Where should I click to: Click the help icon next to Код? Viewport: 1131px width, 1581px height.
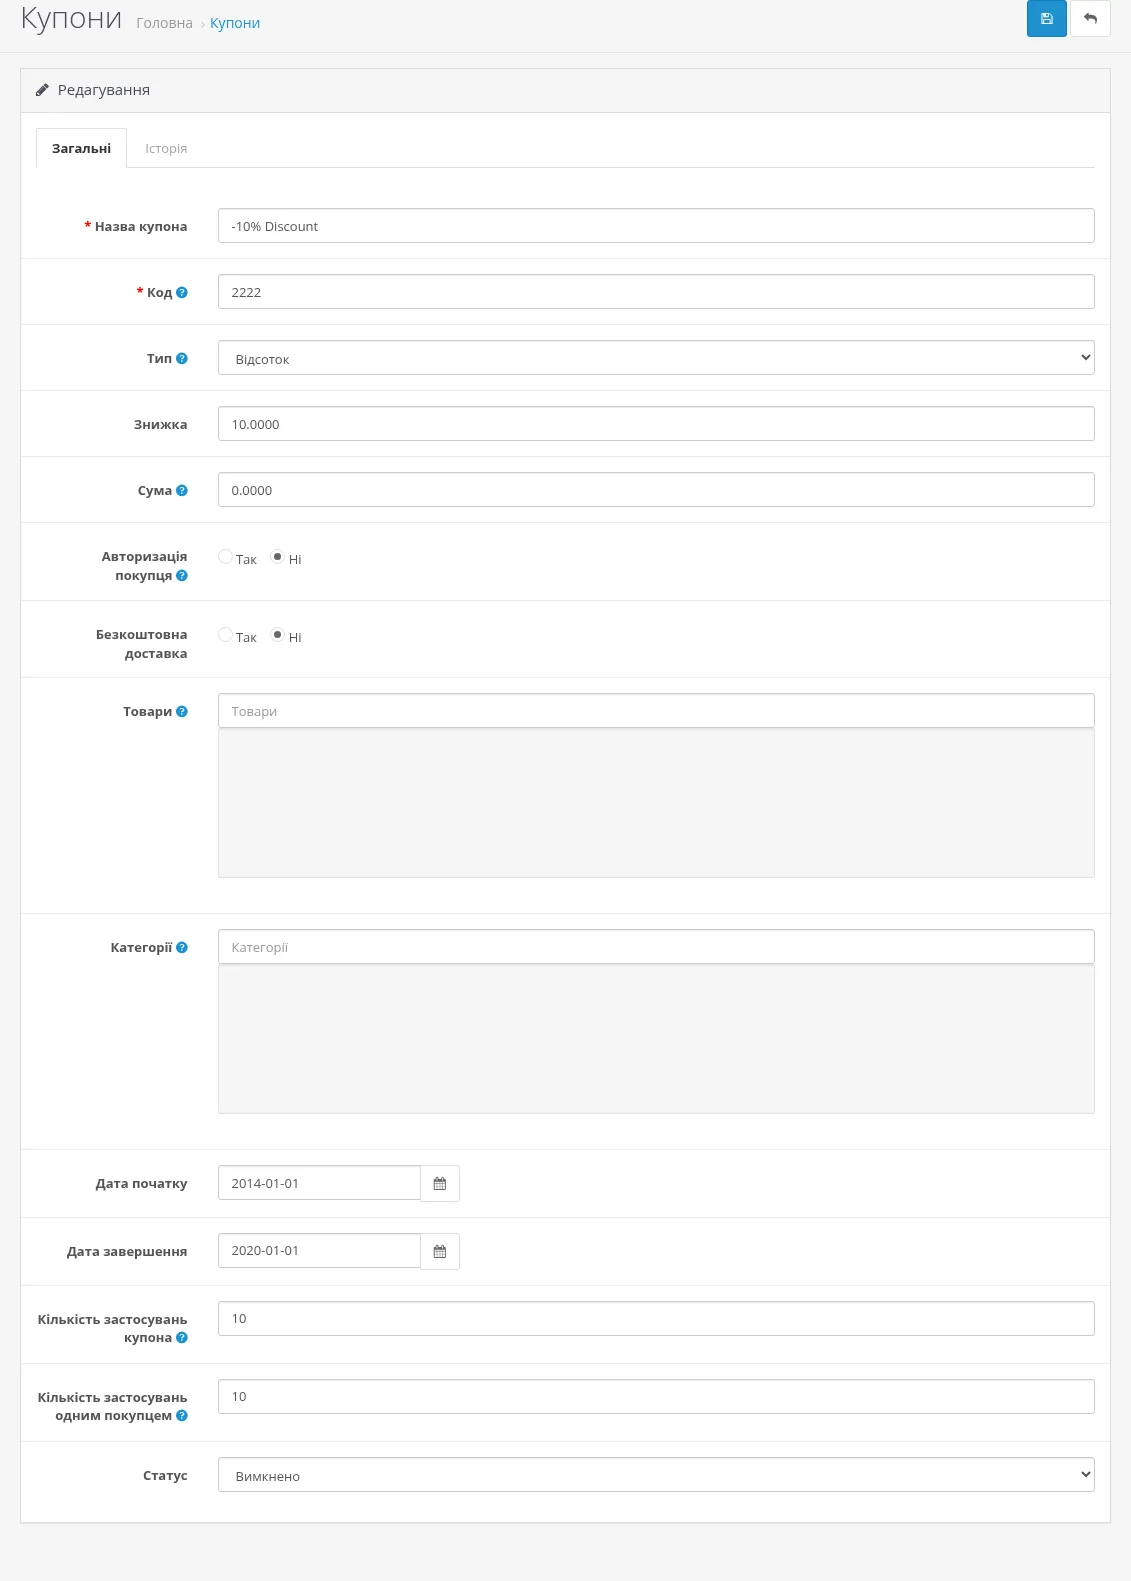coord(182,292)
